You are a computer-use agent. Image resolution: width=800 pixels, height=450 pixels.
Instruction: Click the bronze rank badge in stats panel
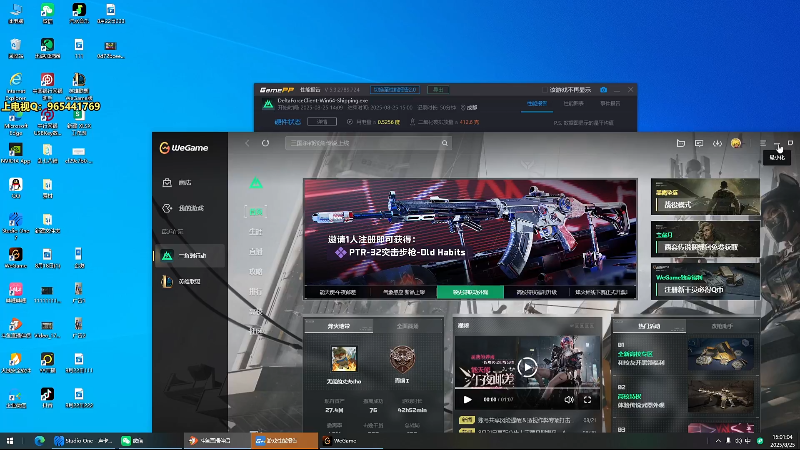(402, 359)
